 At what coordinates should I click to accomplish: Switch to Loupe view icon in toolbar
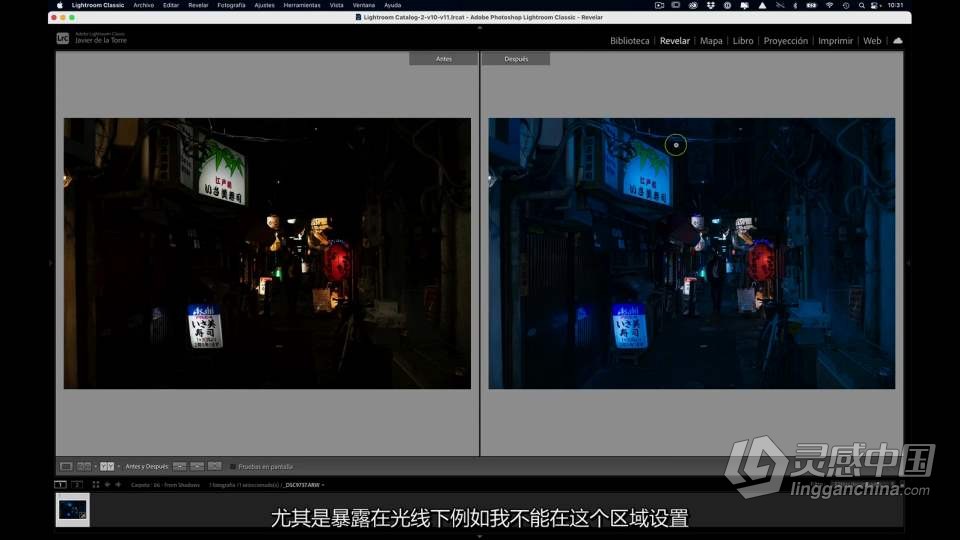pyautogui.click(x=66, y=467)
